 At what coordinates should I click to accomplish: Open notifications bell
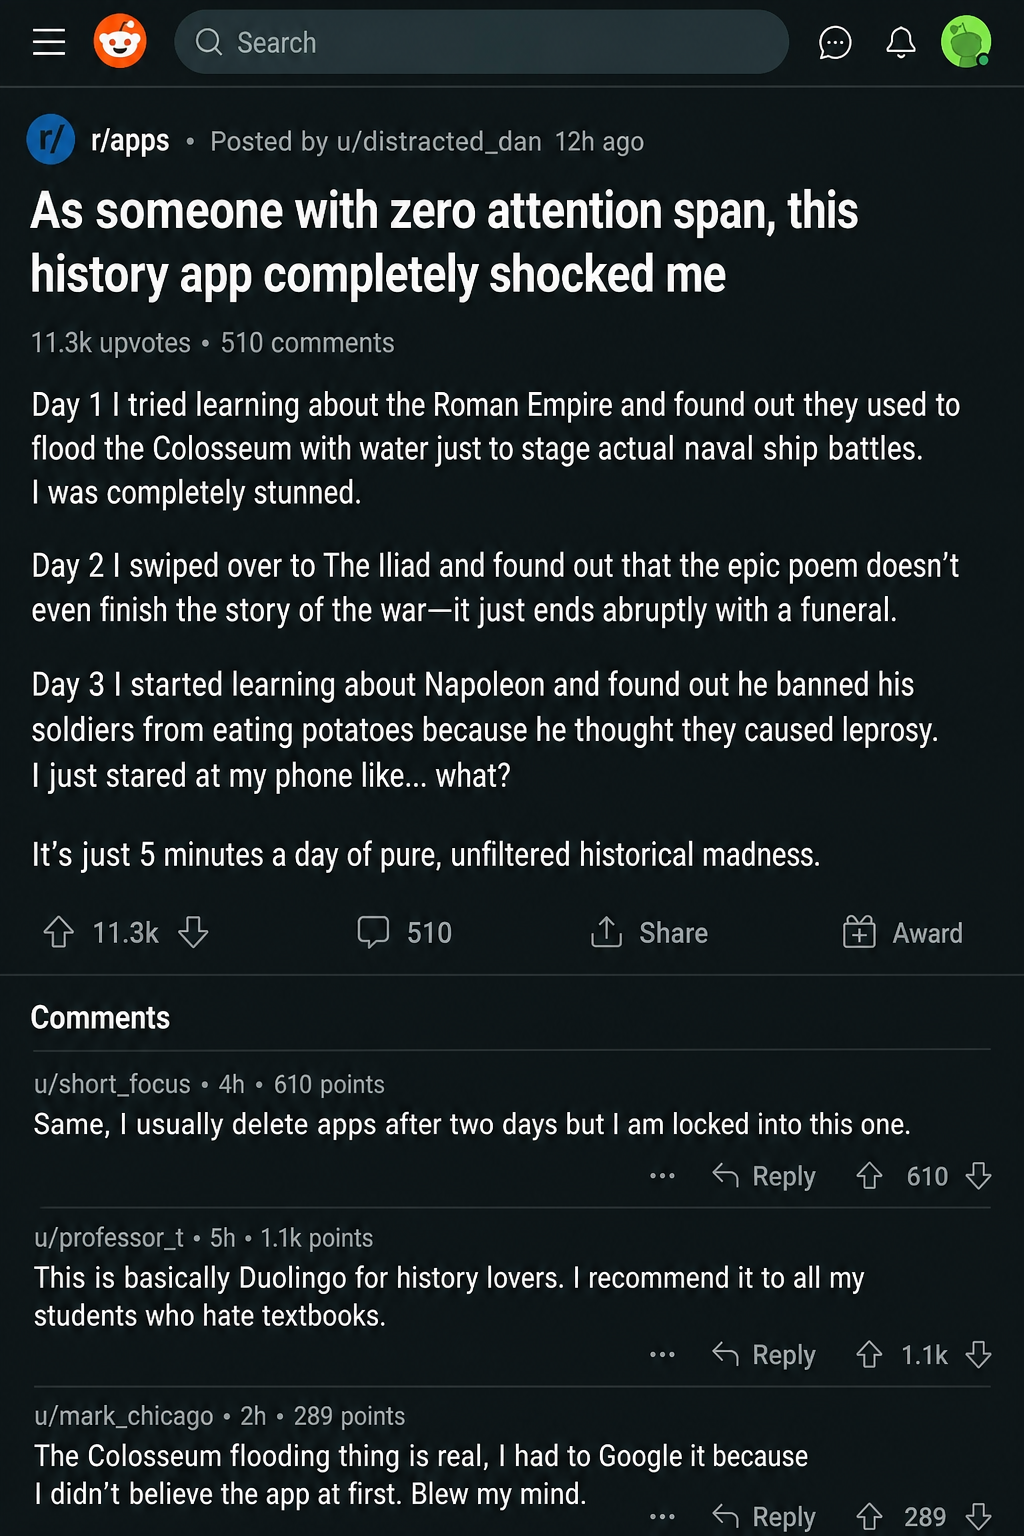click(901, 43)
